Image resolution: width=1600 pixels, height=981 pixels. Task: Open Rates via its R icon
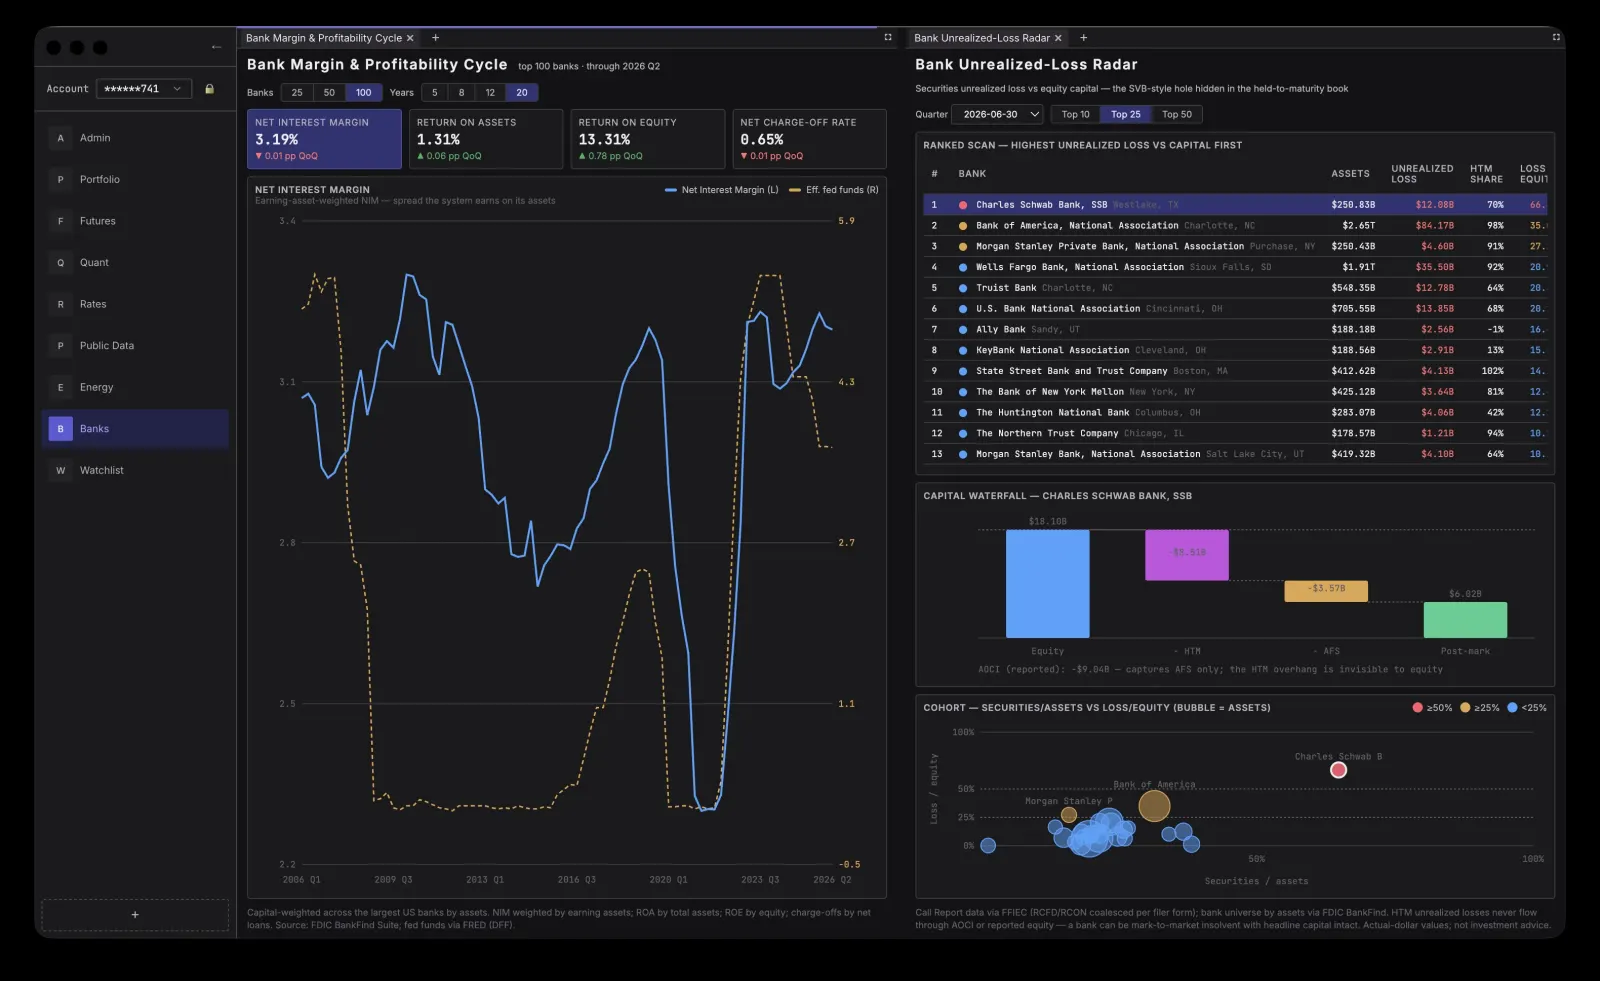click(60, 304)
